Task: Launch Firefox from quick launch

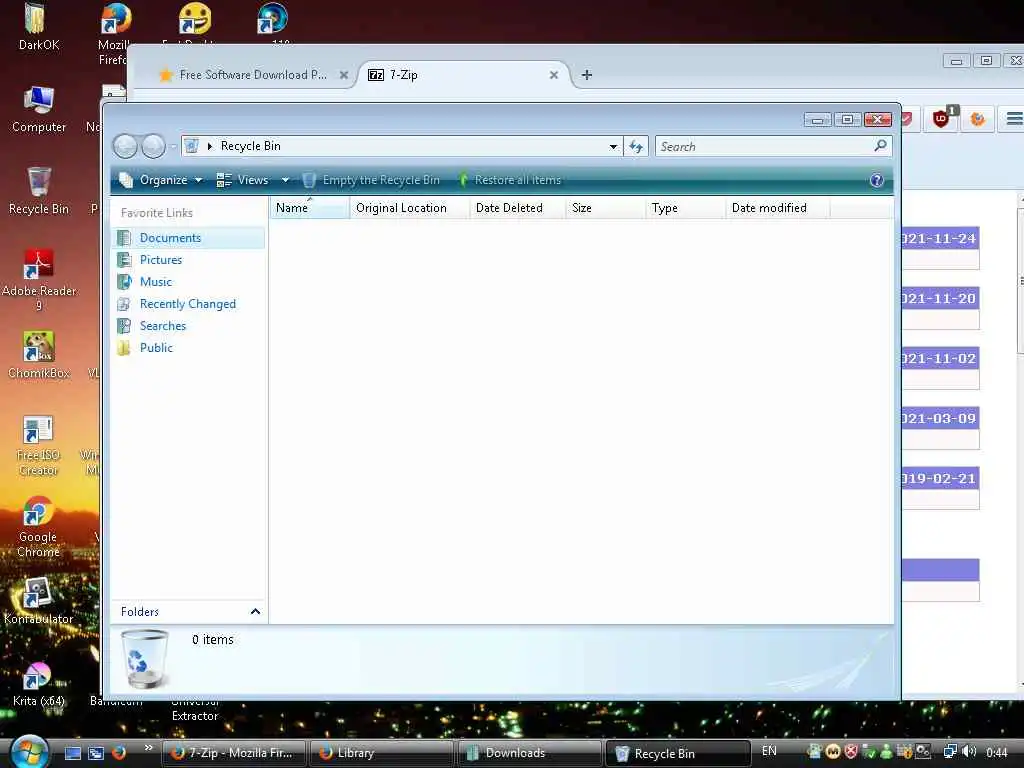Action: [119, 753]
